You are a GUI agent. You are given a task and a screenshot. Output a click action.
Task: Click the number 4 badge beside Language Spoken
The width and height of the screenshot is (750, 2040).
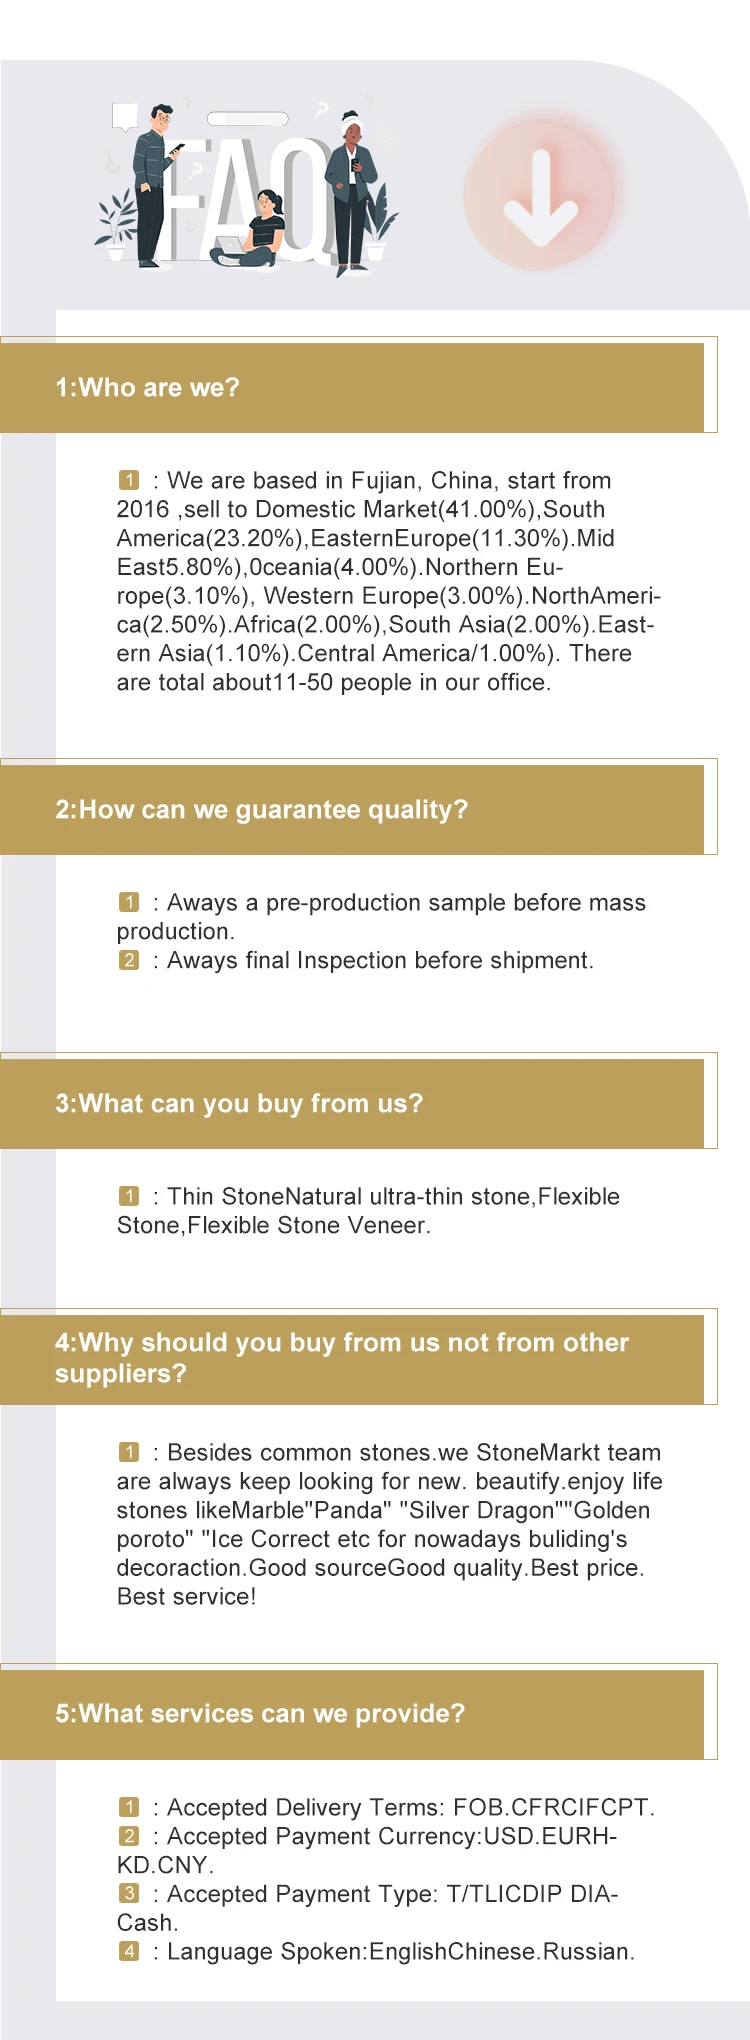(x=129, y=1951)
